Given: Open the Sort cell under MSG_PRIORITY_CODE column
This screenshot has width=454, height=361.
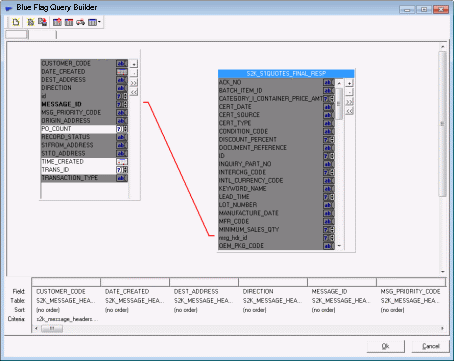Looking at the screenshot, I should click(411, 310).
